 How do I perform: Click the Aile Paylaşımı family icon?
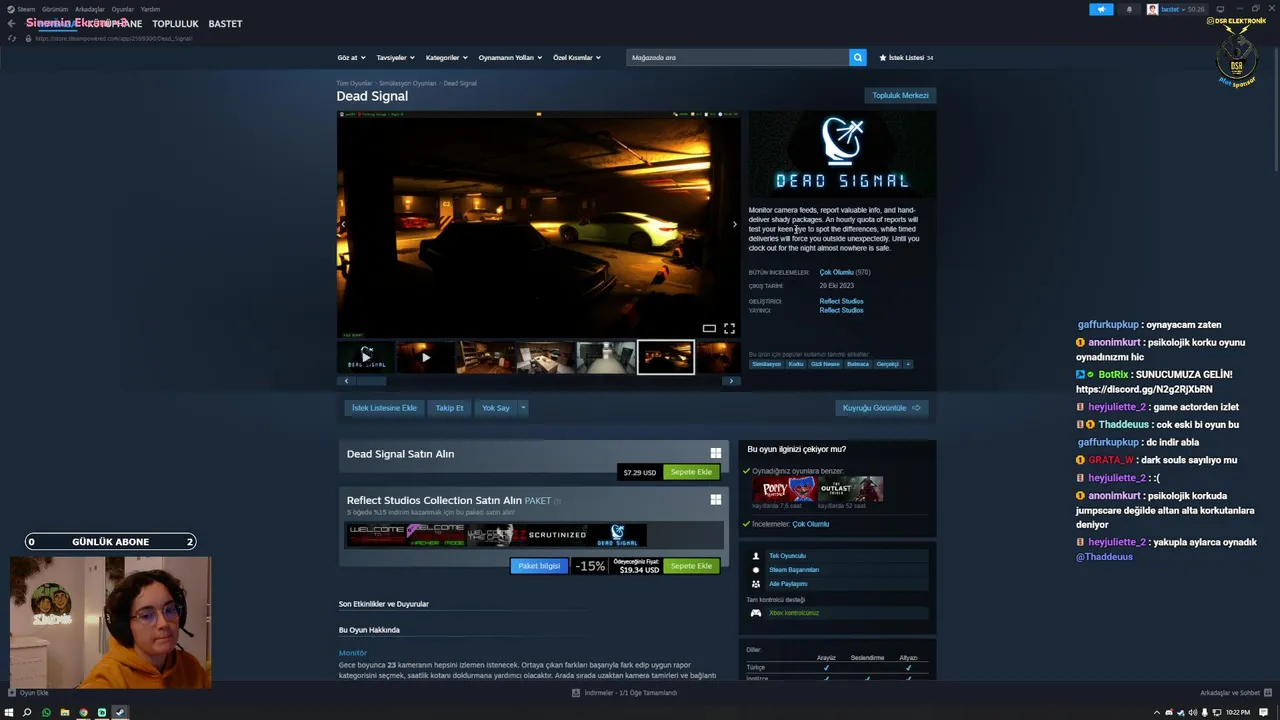click(x=756, y=584)
